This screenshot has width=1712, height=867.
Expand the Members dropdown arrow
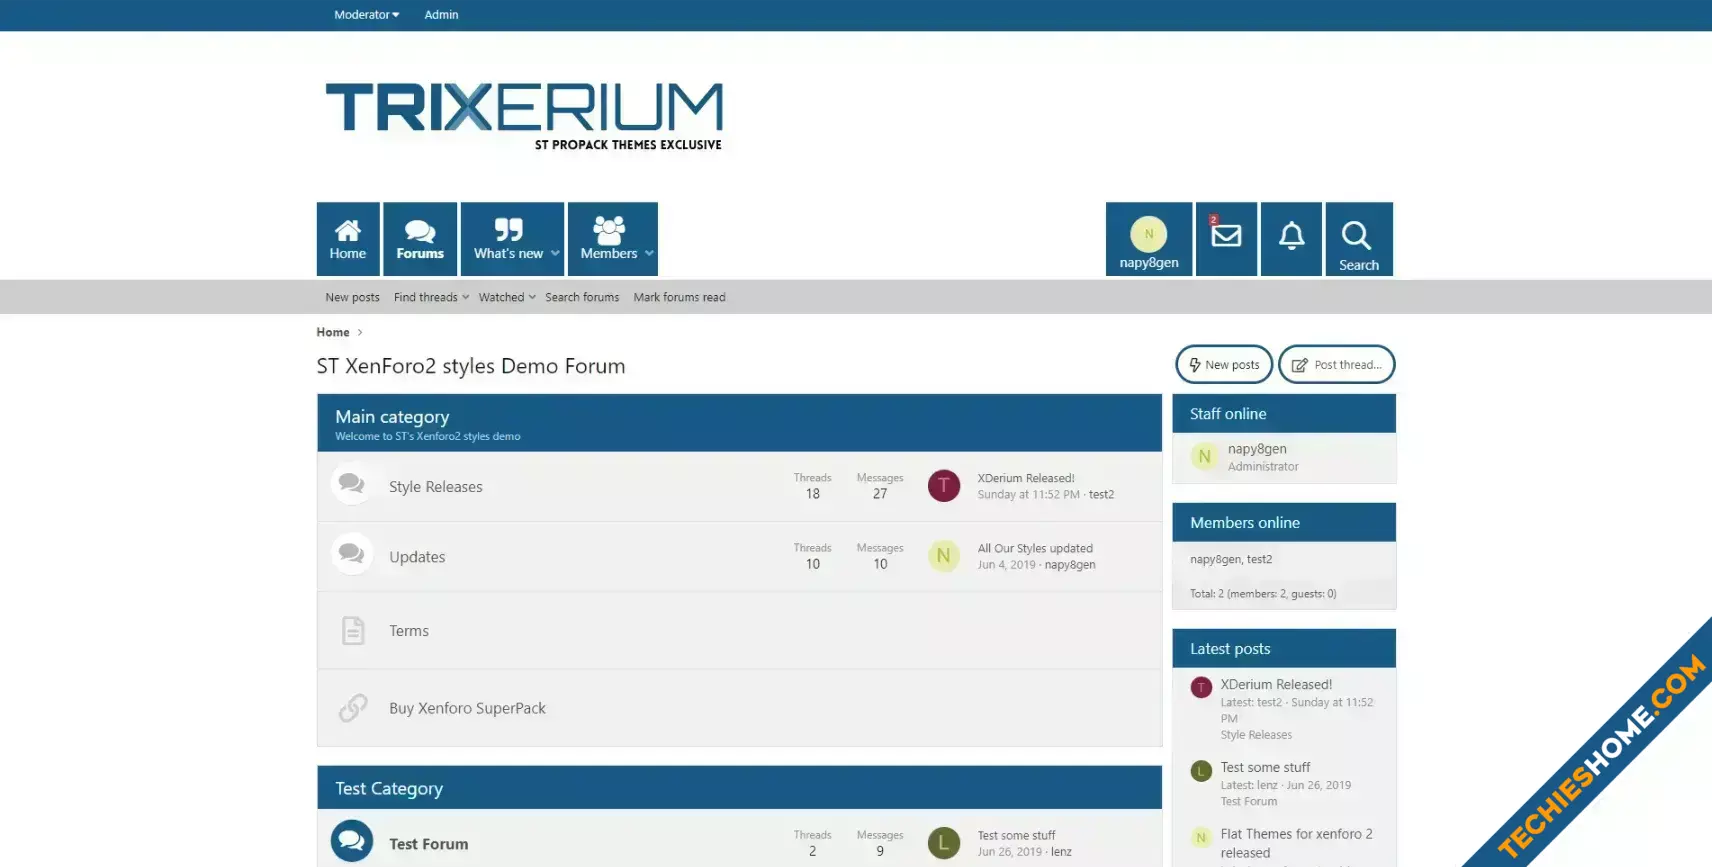click(x=649, y=253)
